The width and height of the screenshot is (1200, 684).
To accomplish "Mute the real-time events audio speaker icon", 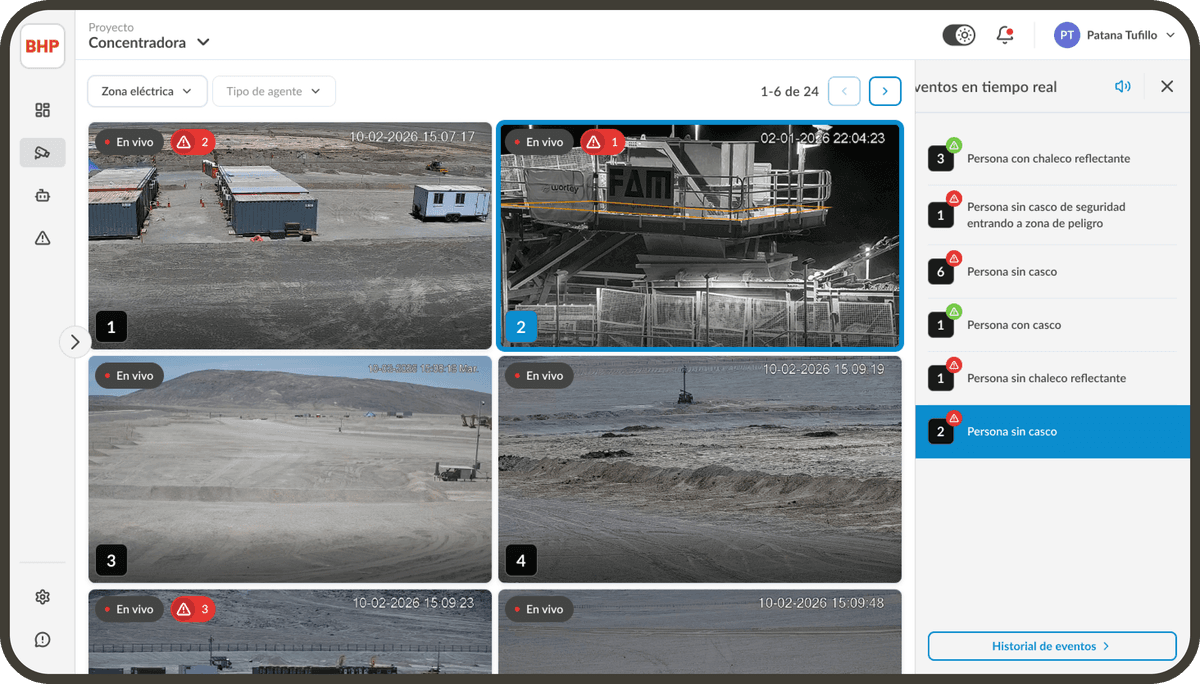I will [1122, 86].
